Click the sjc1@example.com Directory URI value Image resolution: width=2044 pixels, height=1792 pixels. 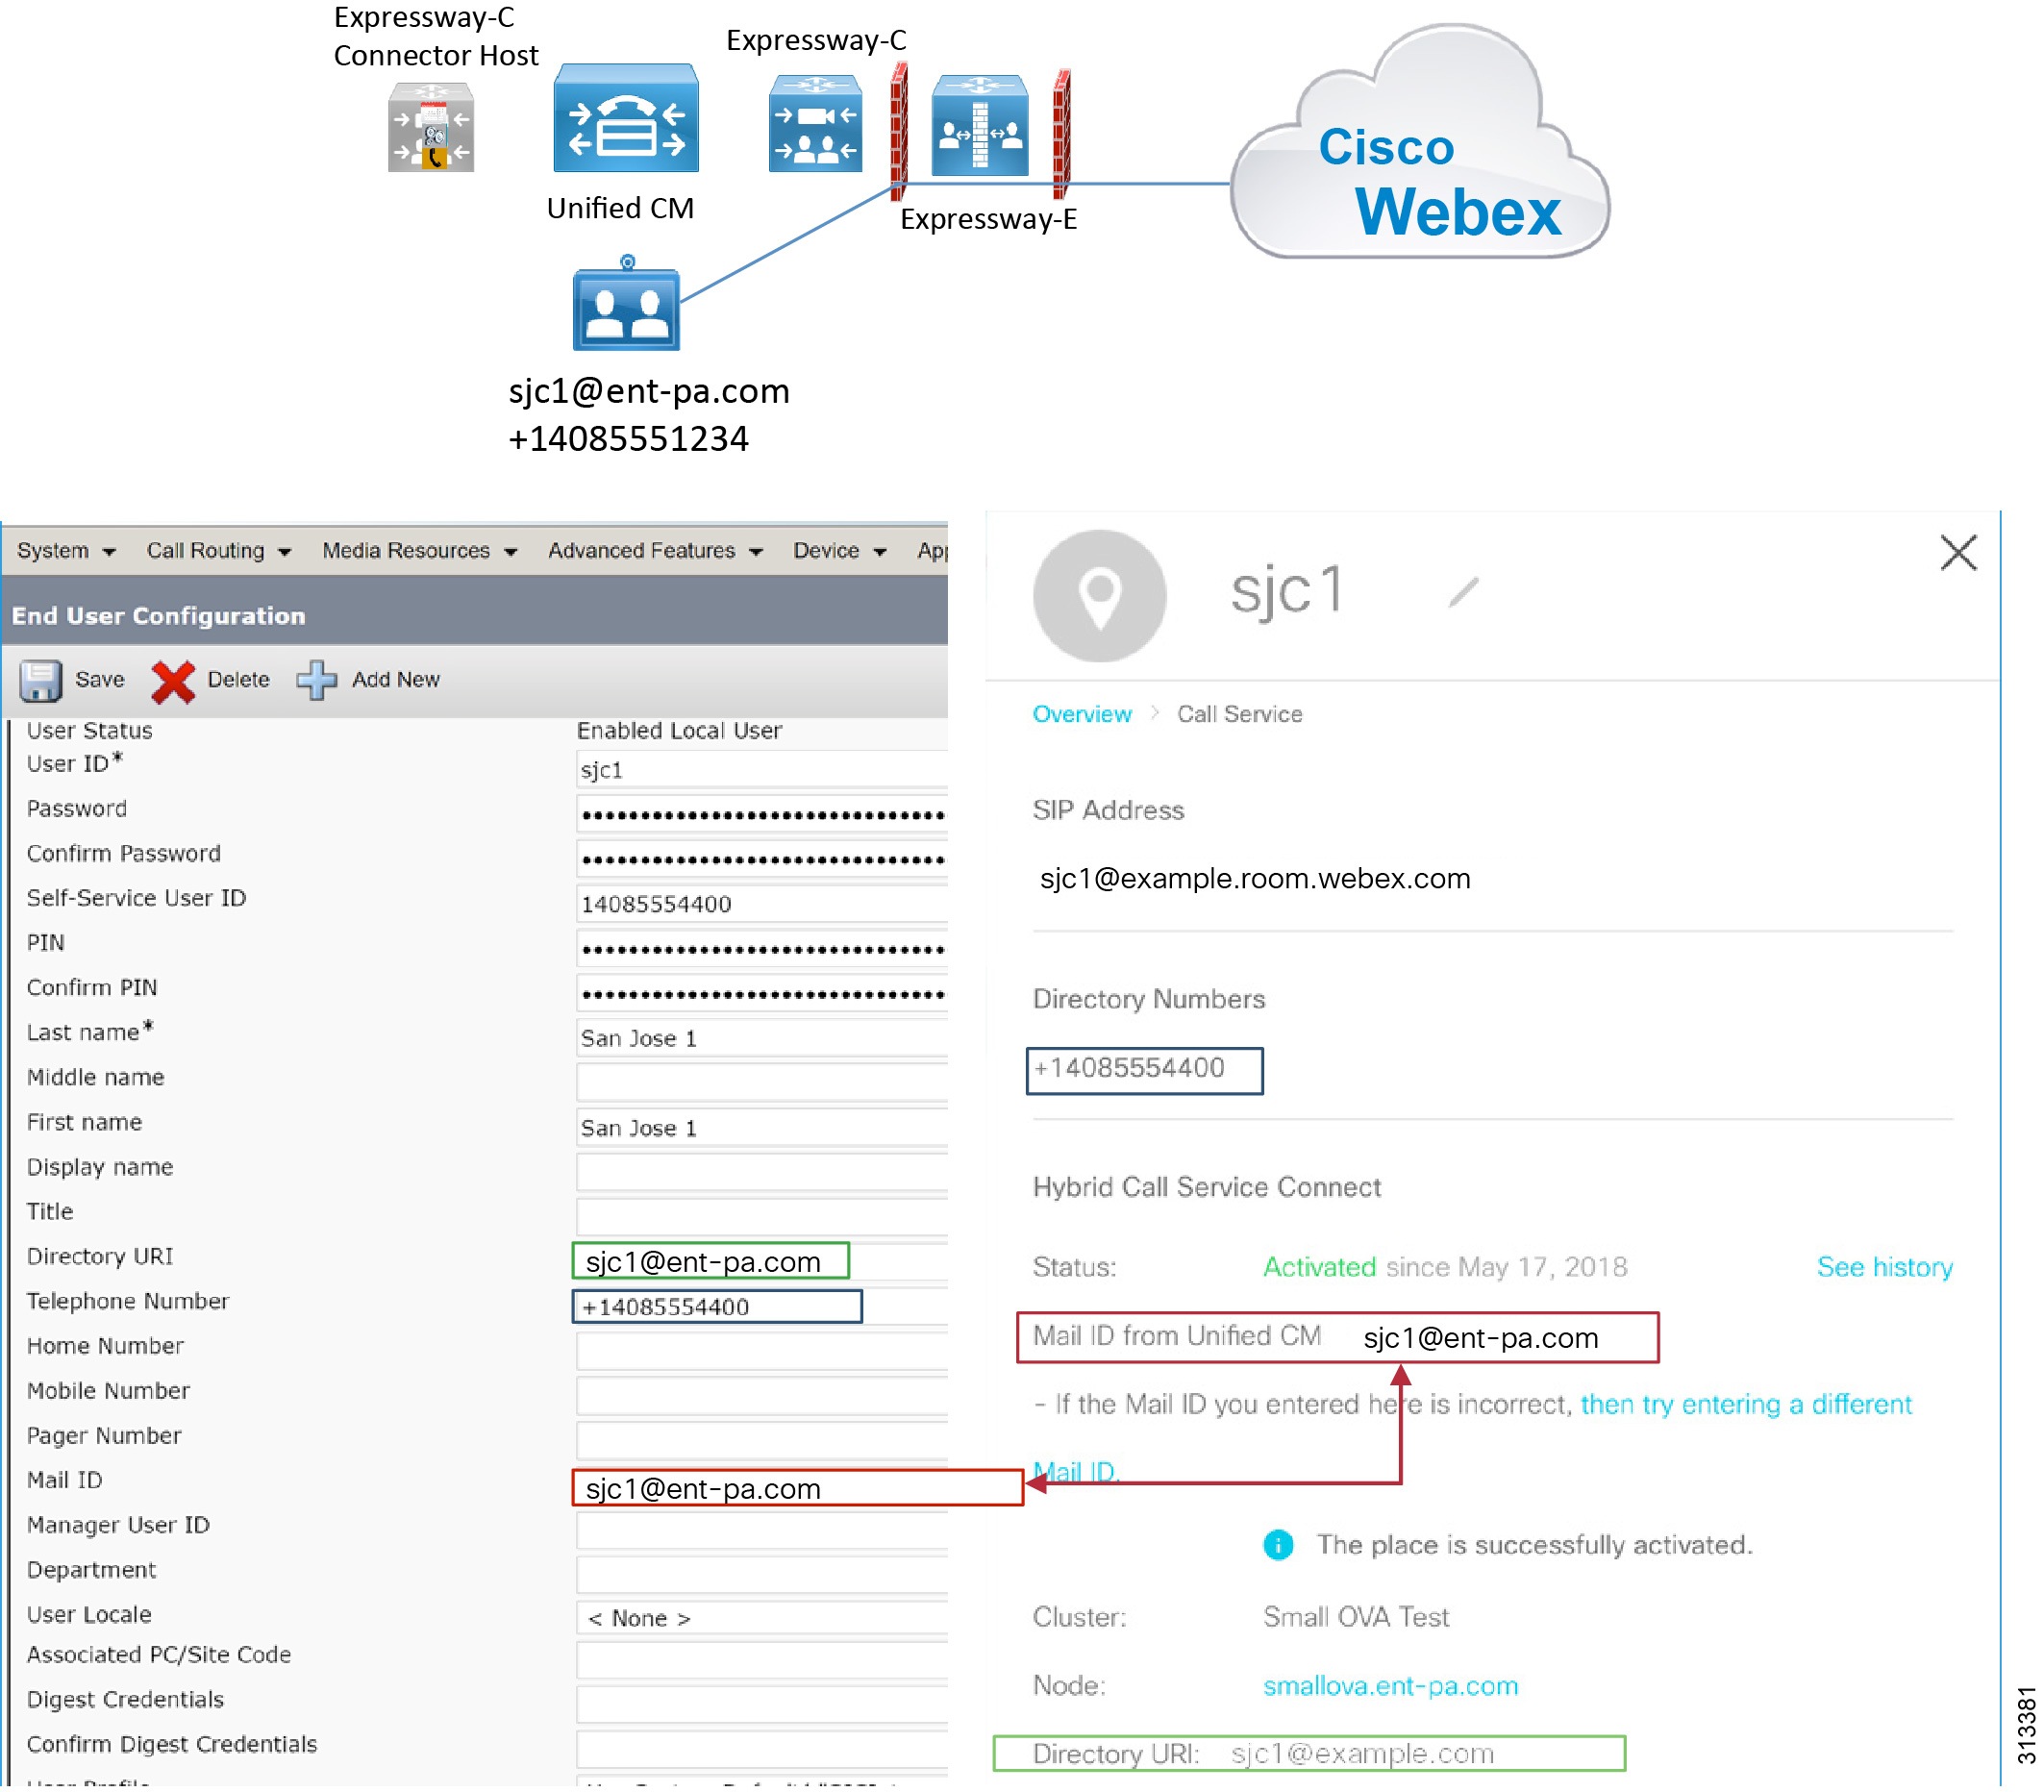[1363, 1755]
